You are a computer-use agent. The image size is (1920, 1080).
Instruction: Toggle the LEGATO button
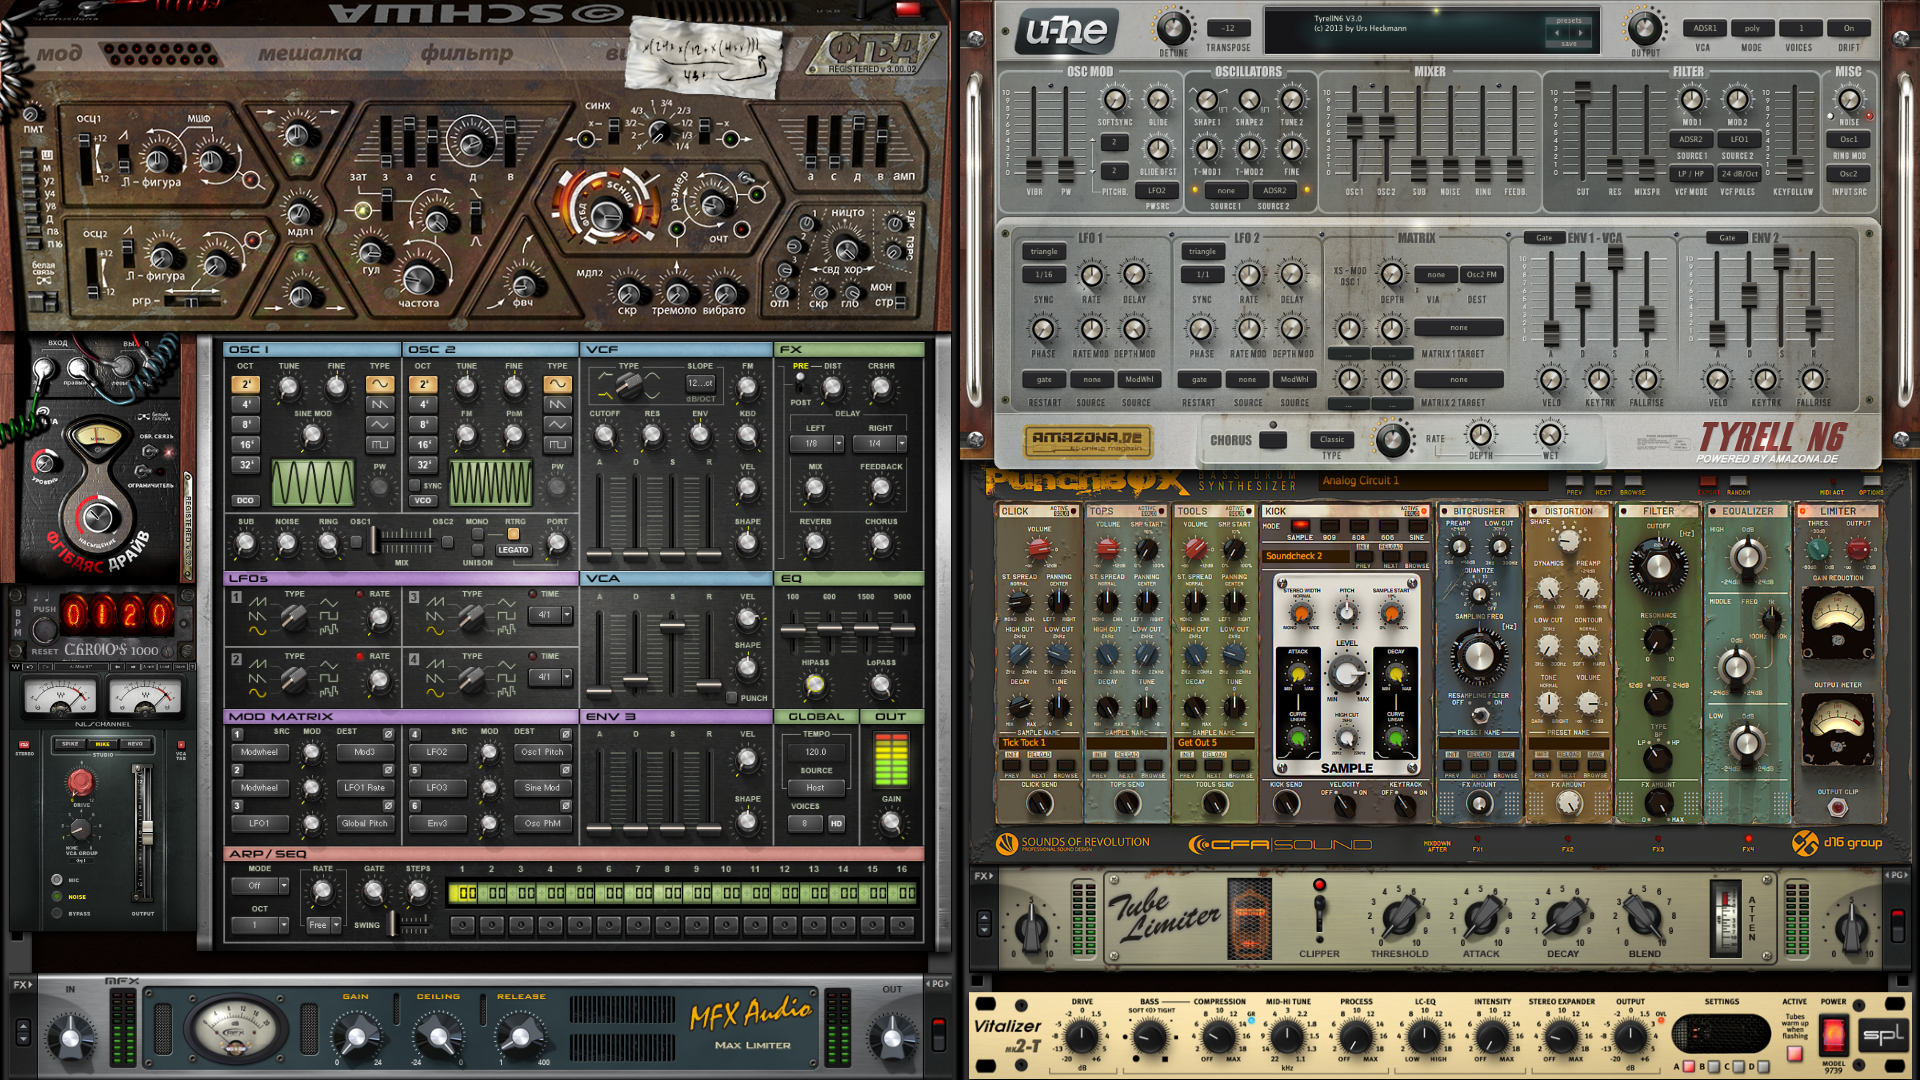point(513,549)
